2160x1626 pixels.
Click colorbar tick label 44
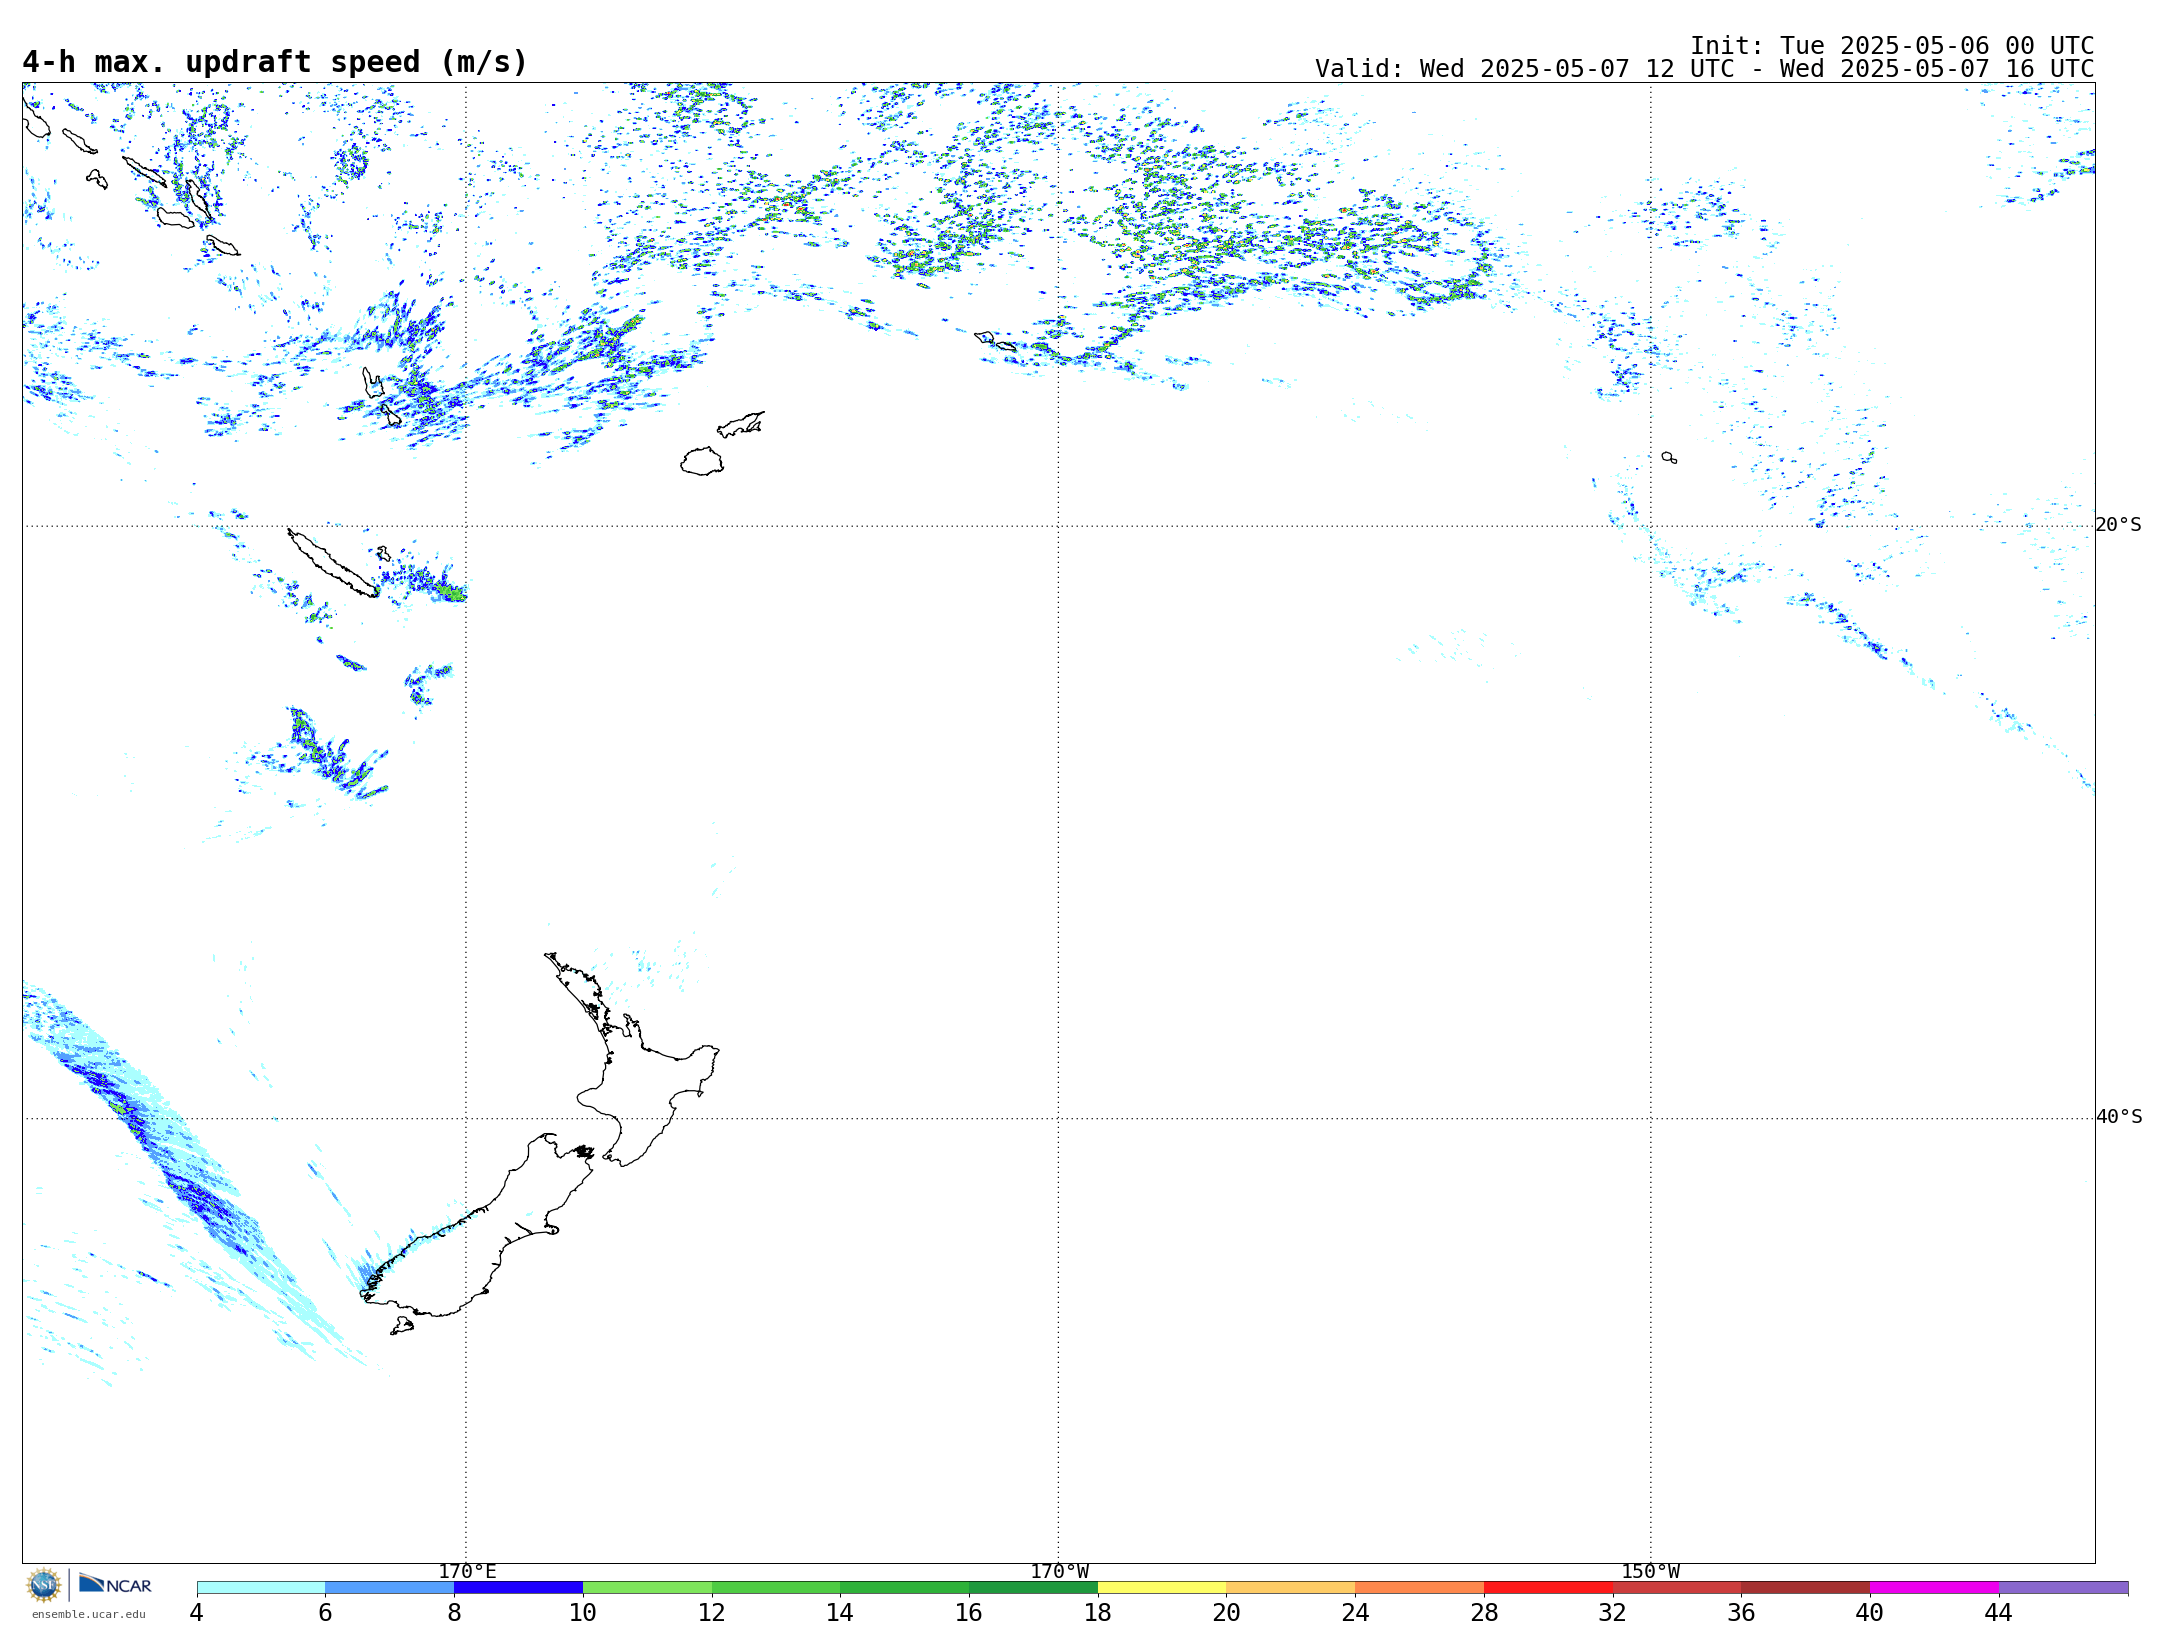tap(1999, 1612)
